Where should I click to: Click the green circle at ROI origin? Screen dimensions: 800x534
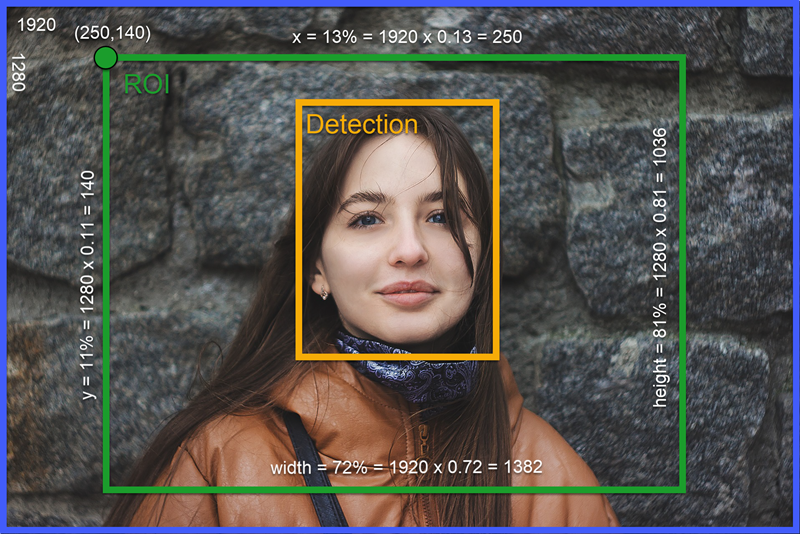point(105,58)
